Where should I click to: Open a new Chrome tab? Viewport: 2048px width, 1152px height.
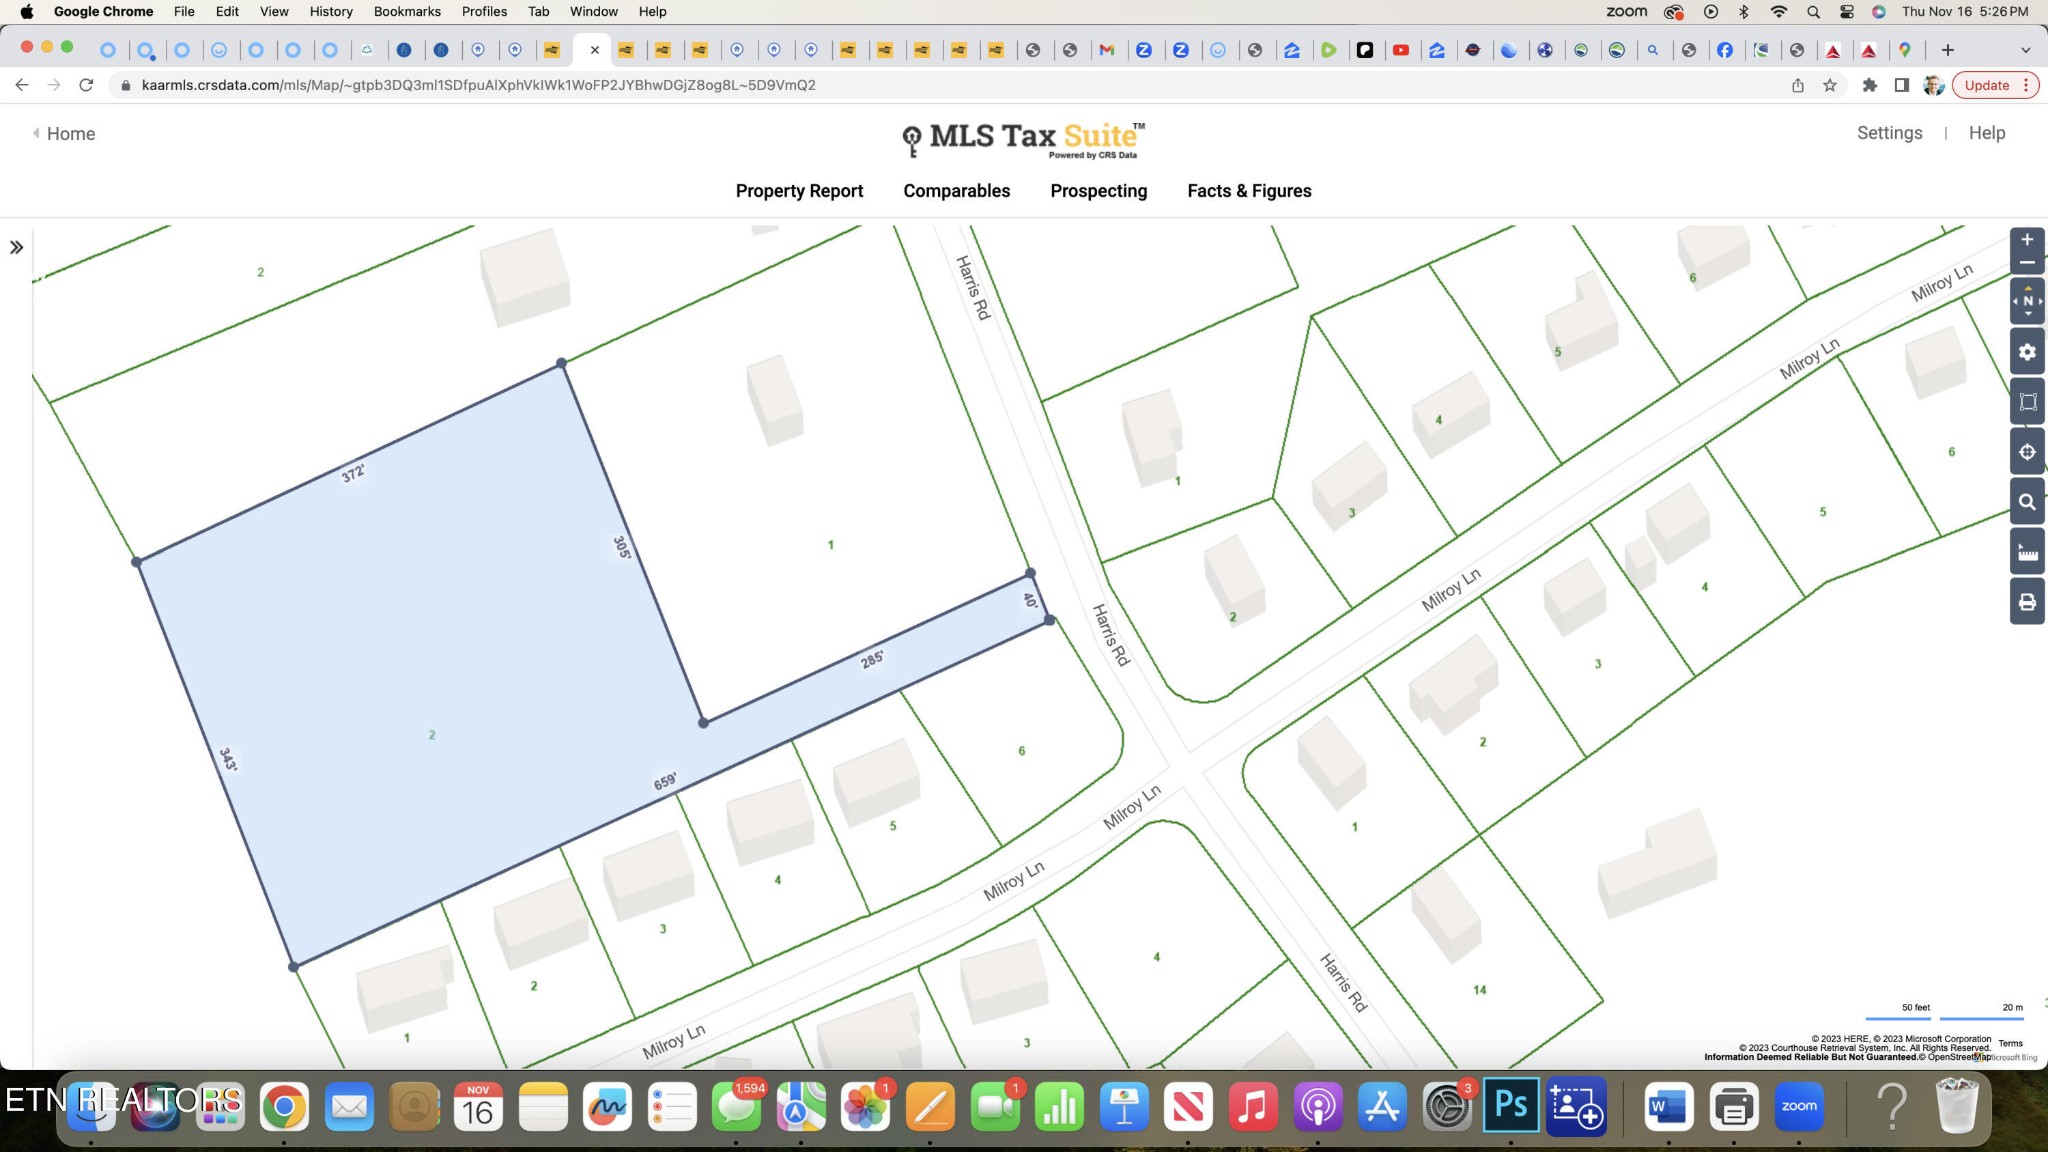pos(1948,50)
